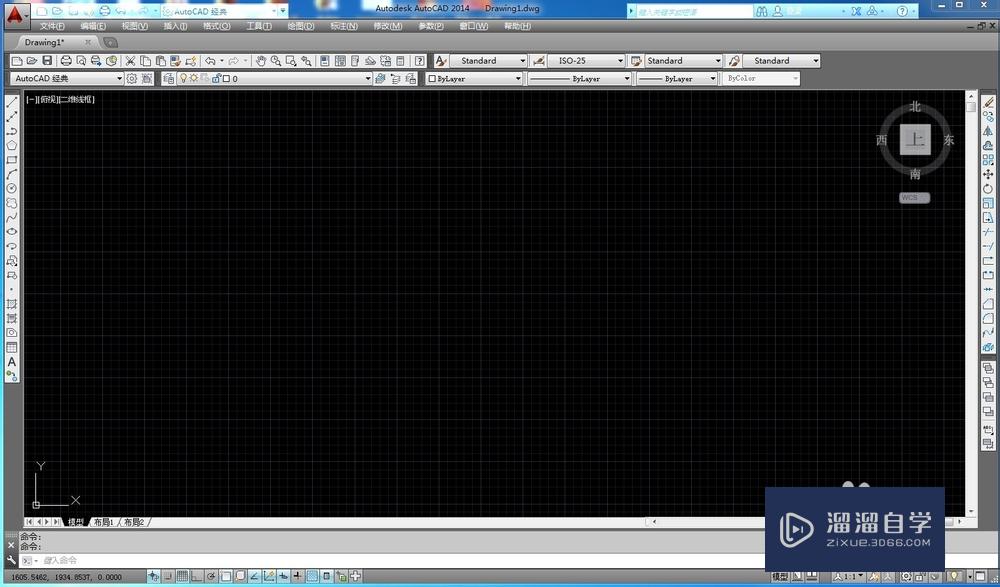Select the Multiline Text 'A' tool
This screenshot has width=1000, height=587.
pyautogui.click(x=11, y=362)
